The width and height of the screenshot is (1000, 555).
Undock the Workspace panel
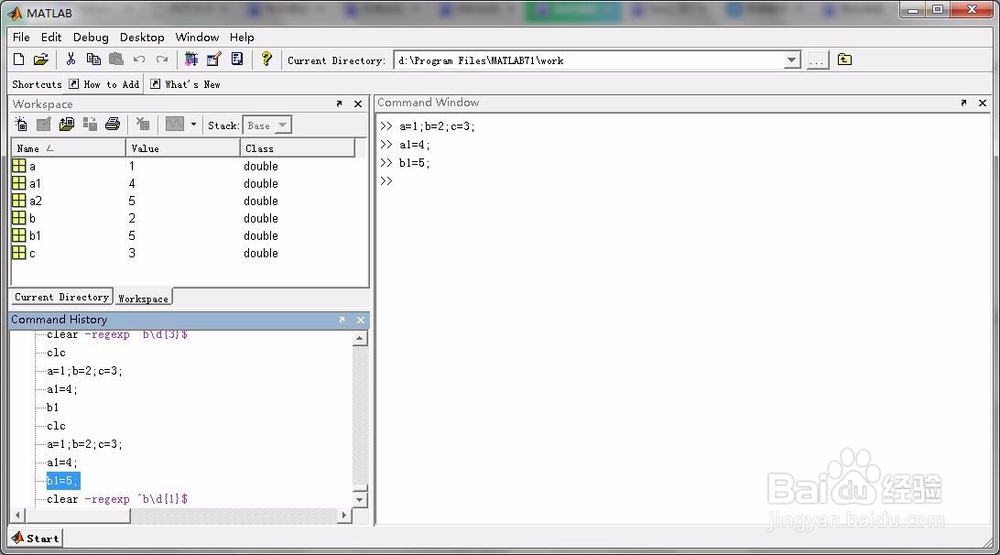(x=339, y=104)
